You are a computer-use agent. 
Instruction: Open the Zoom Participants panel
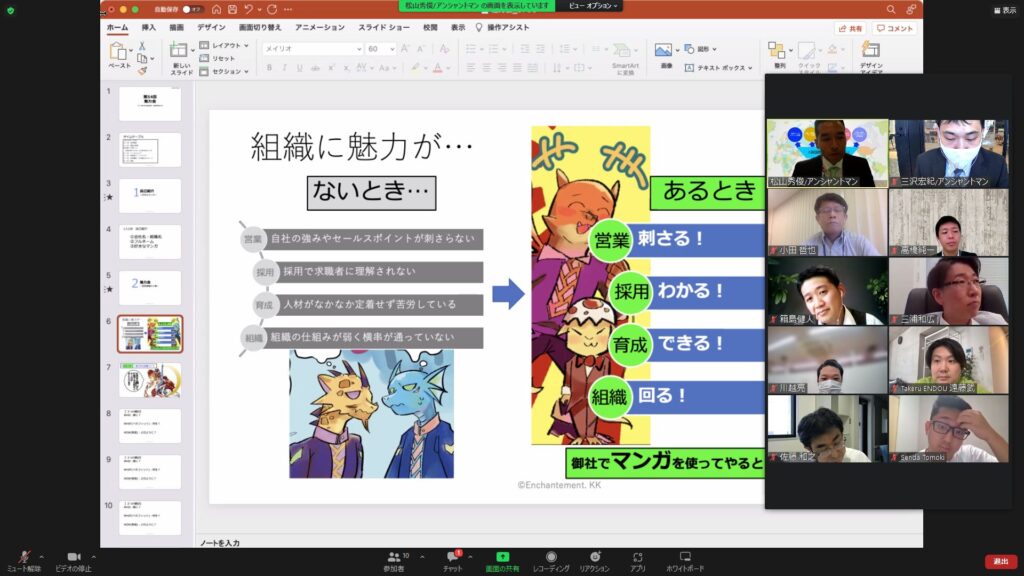point(394,557)
